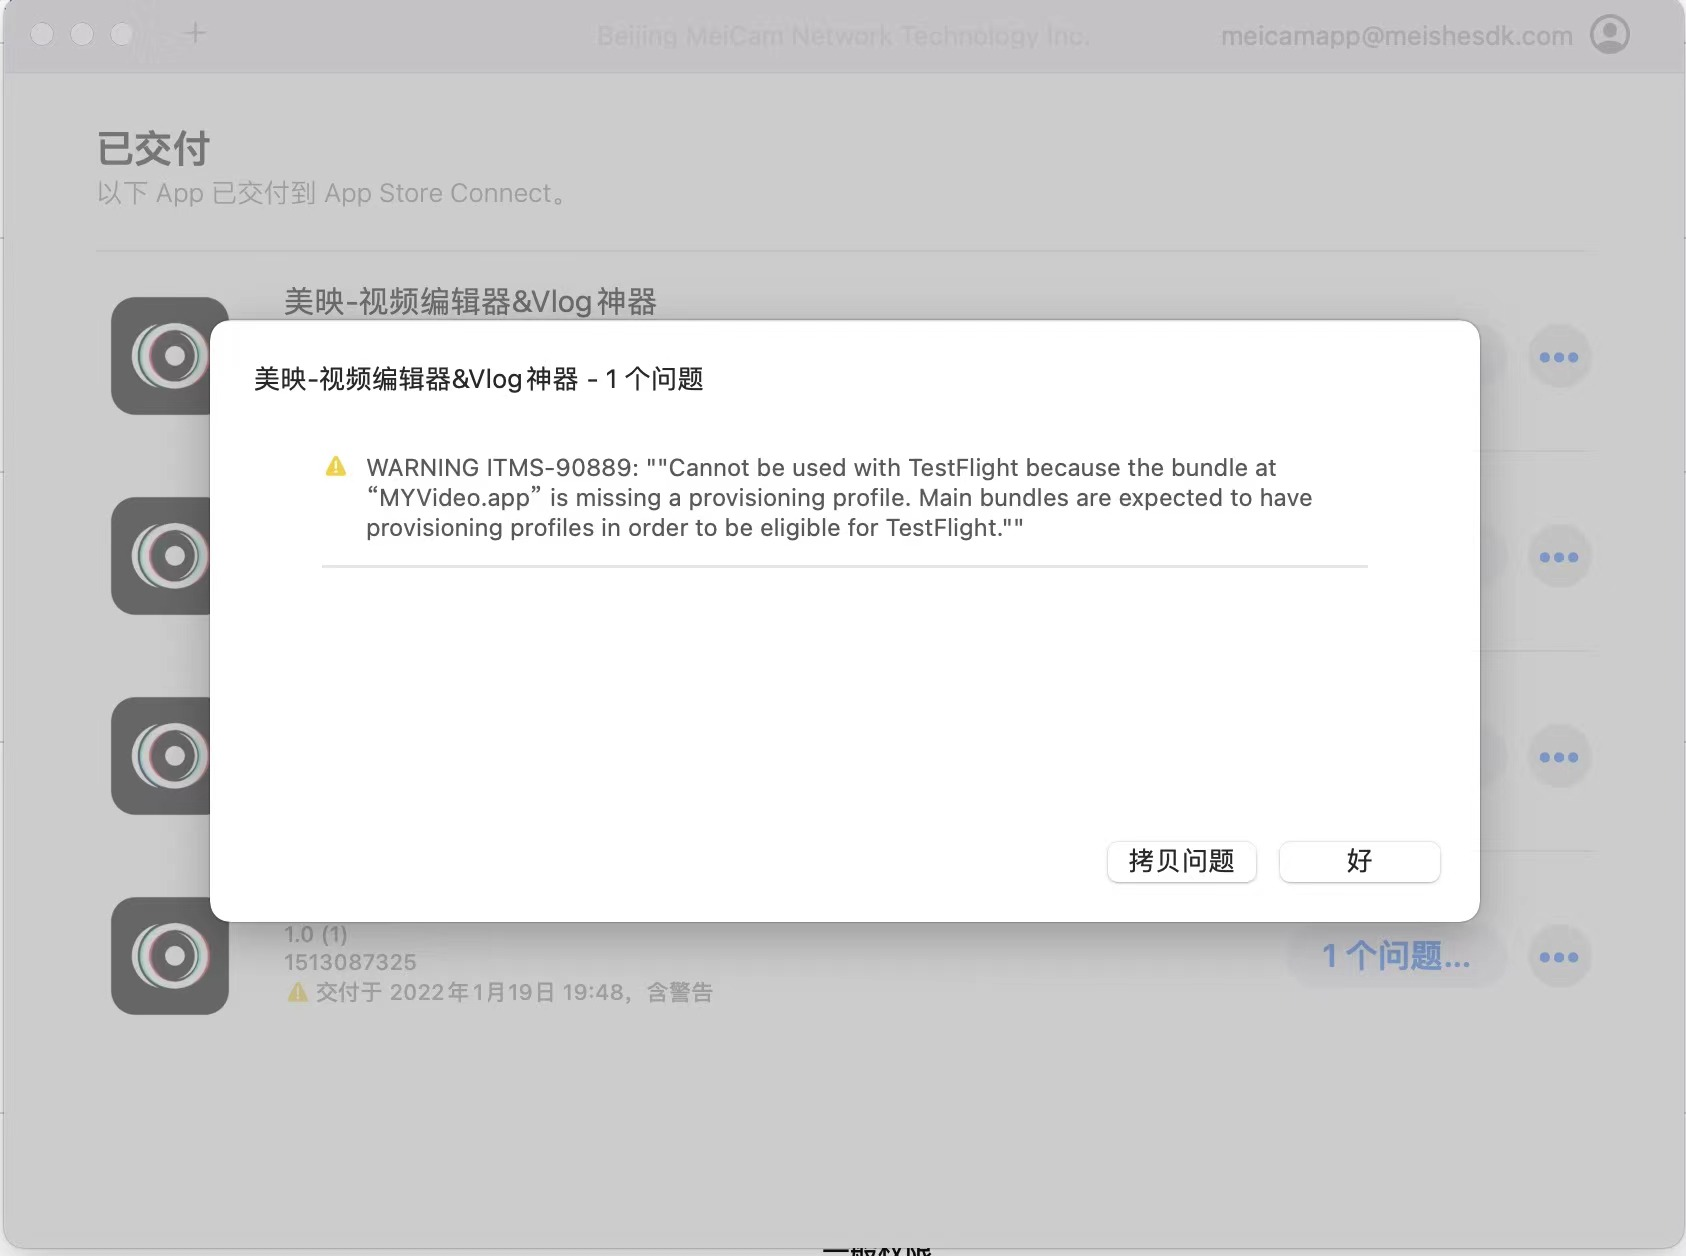The image size is (1686, 1256).
Task: Copy the issue with 拷贝问题 button
Action: point(1181,861)
